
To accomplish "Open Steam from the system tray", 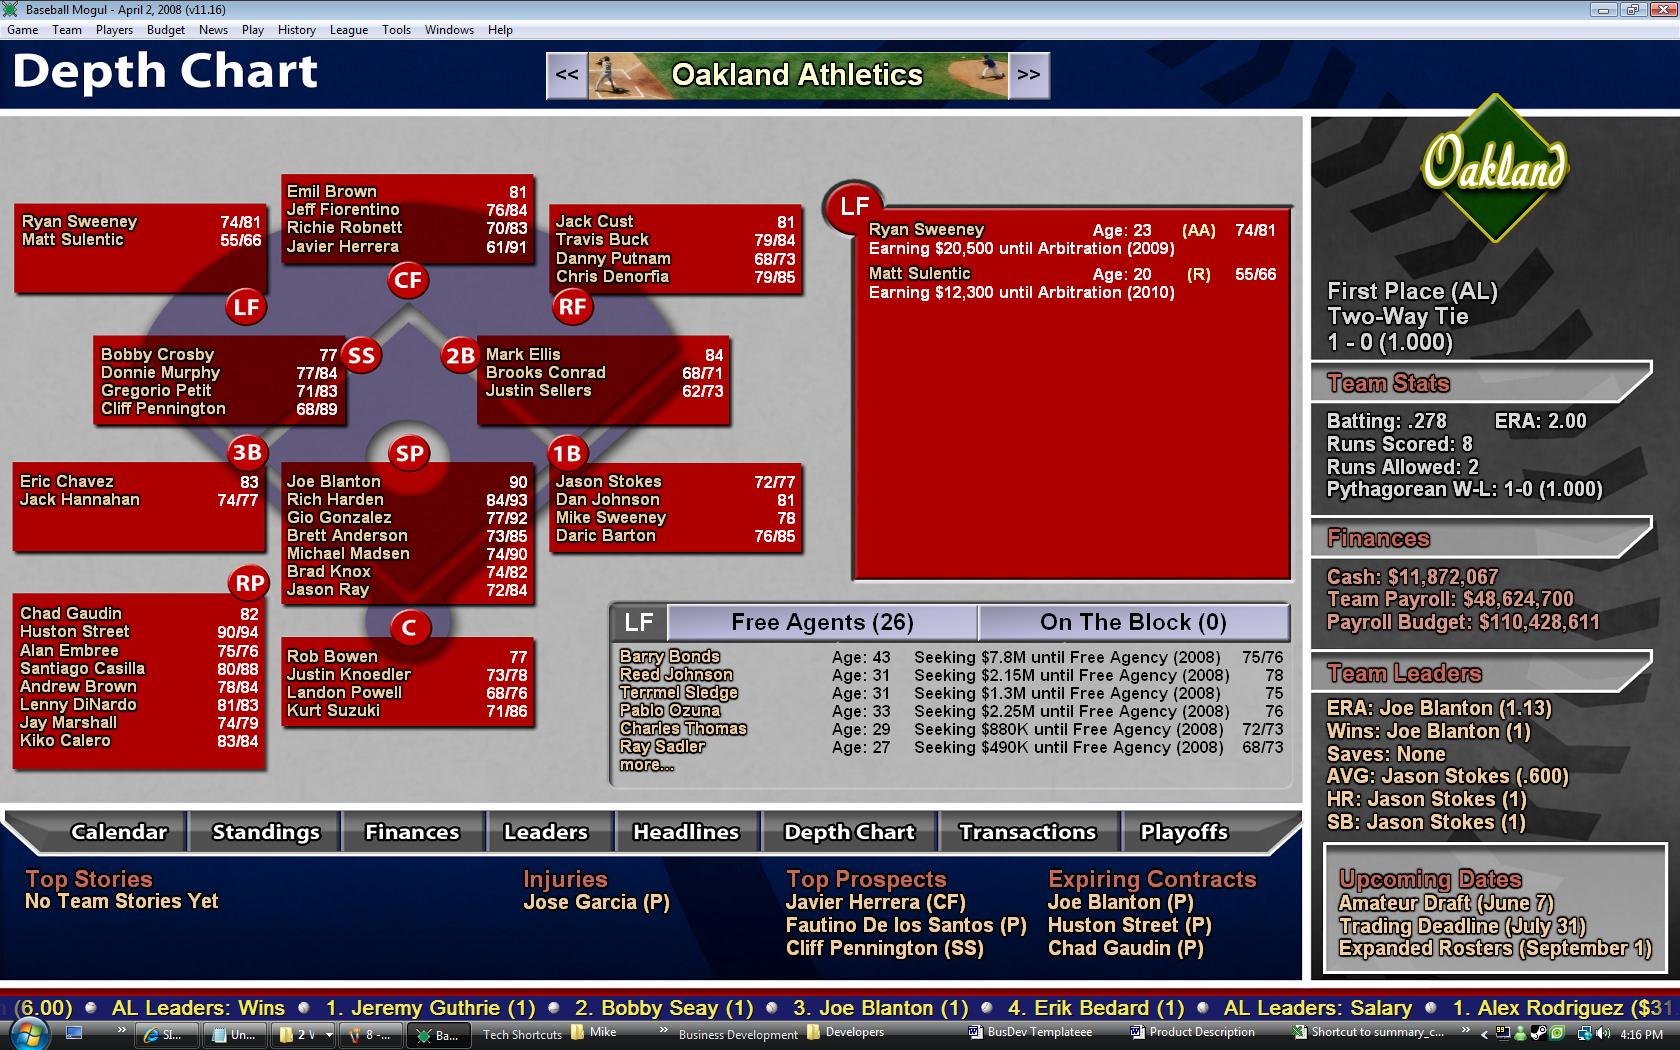I will (x=1539, y=1034).
